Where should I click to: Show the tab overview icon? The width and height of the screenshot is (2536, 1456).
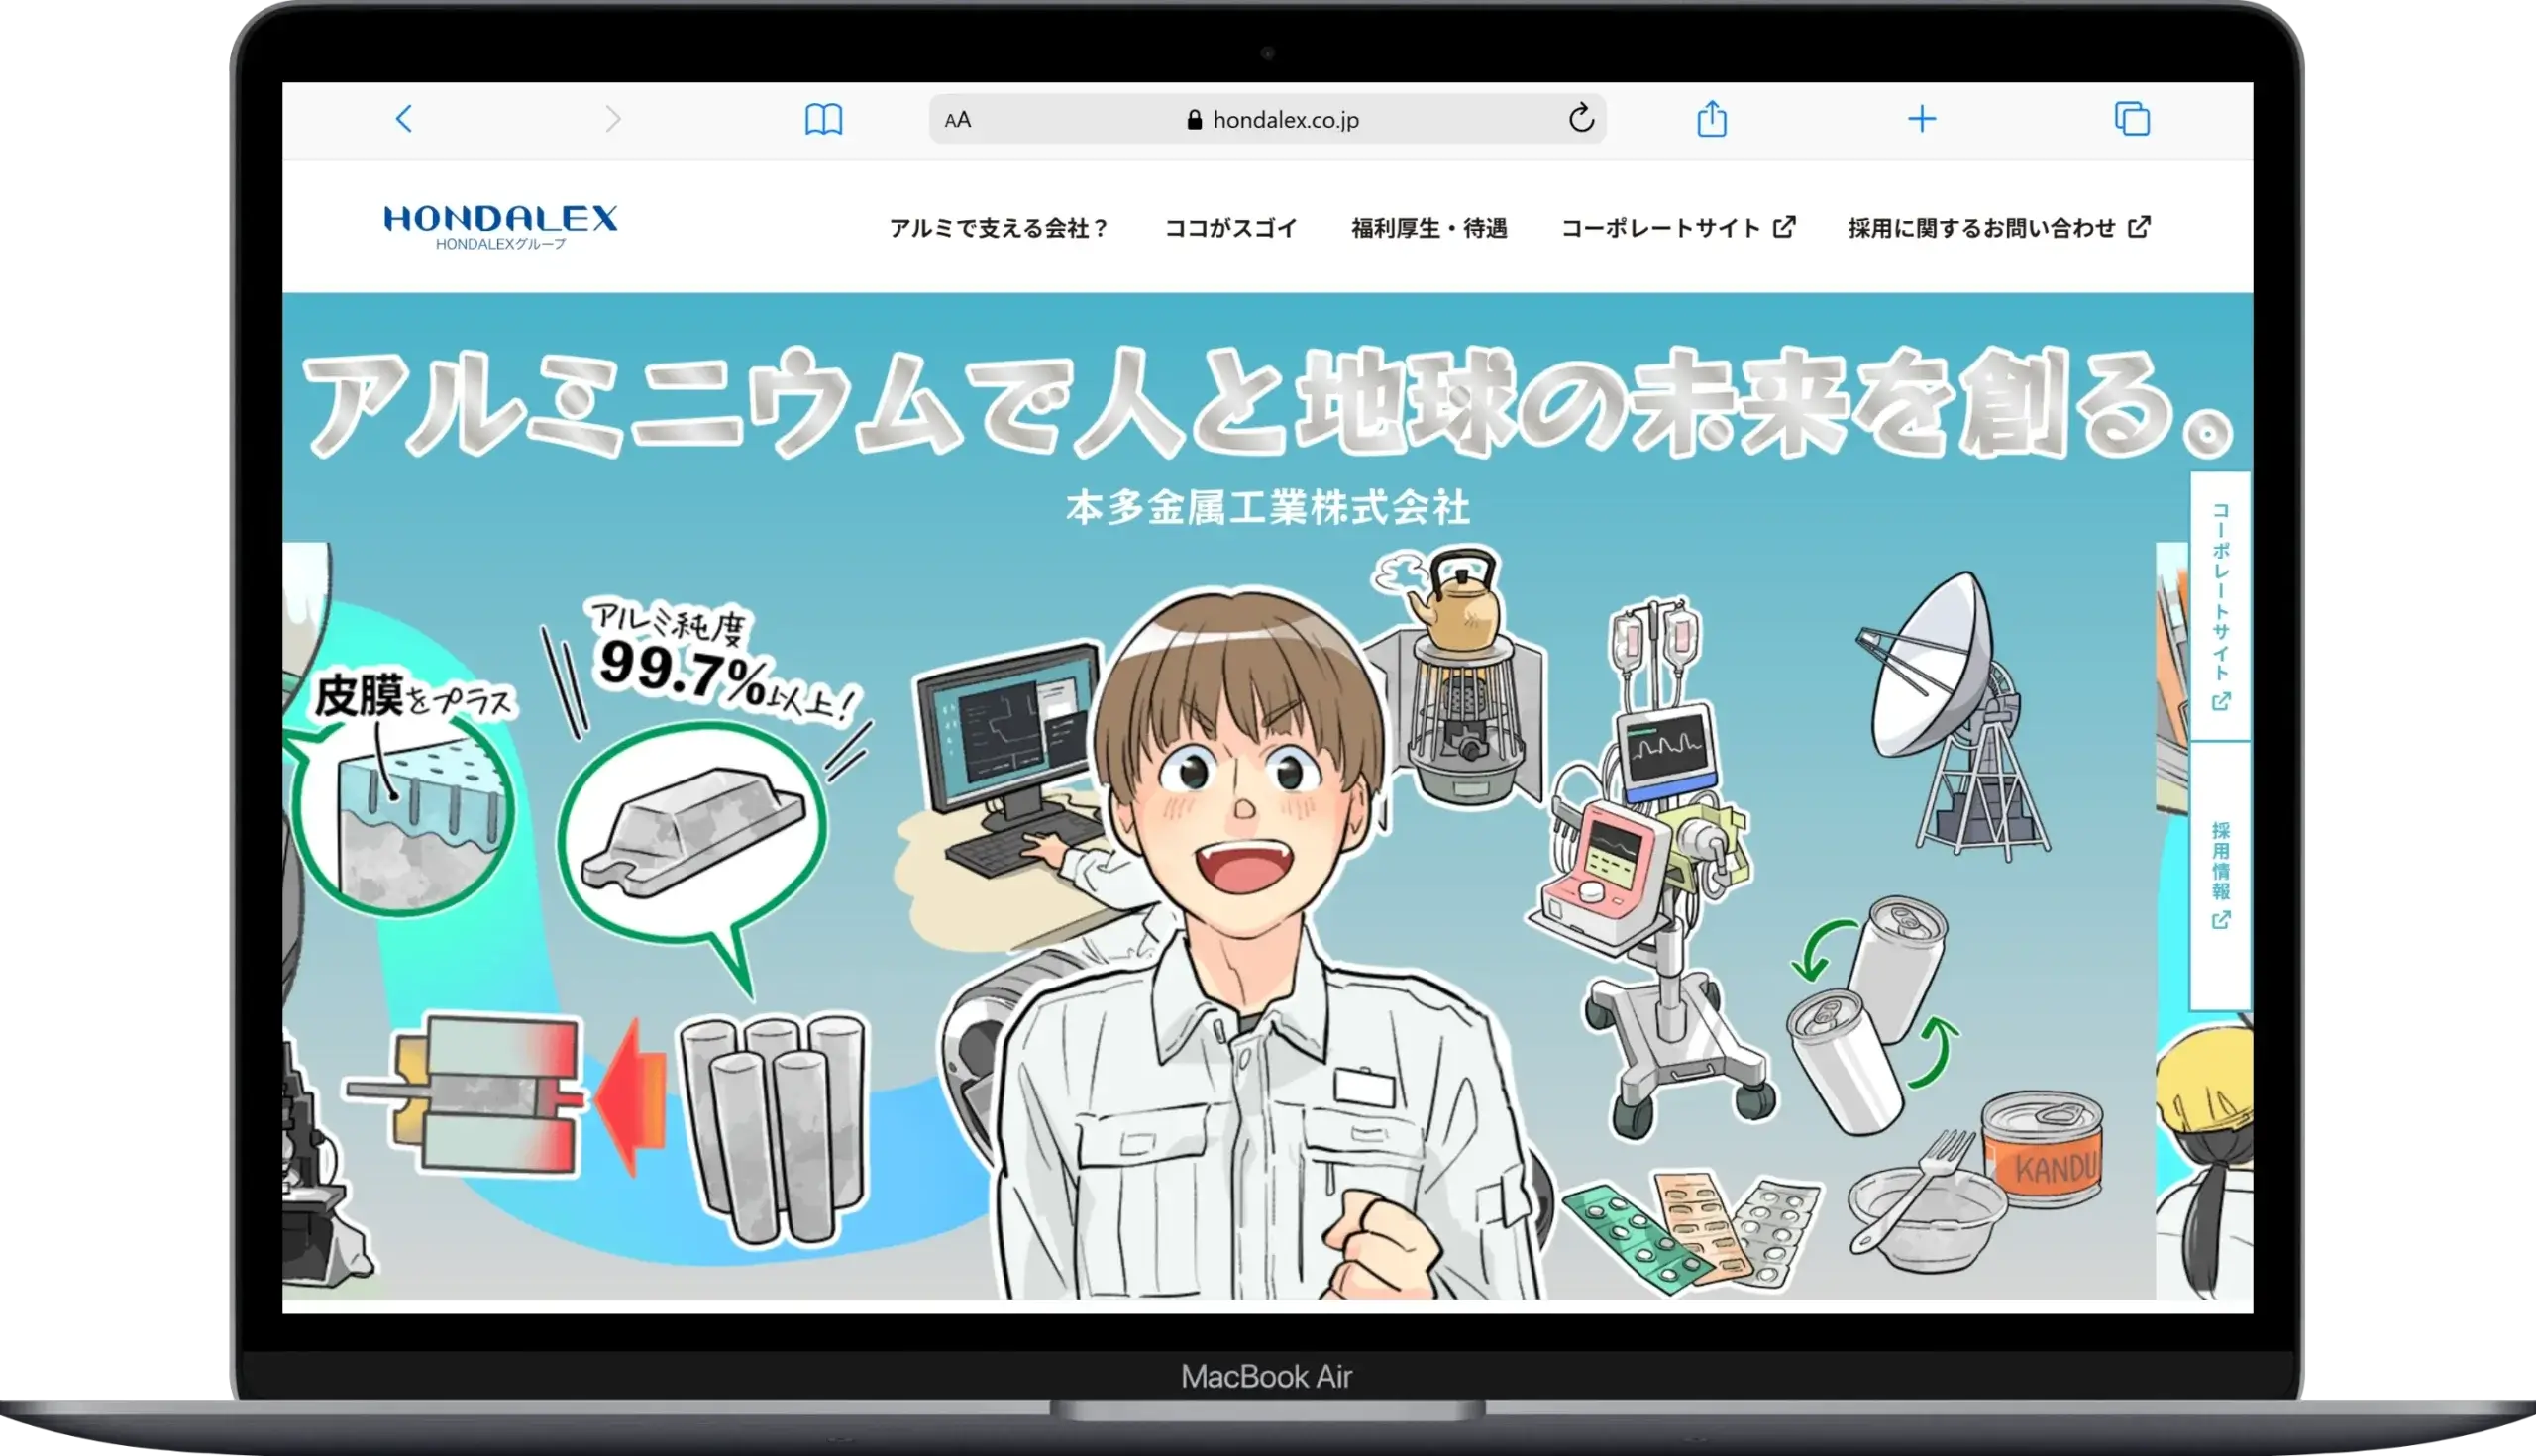tap(2131, 119)
